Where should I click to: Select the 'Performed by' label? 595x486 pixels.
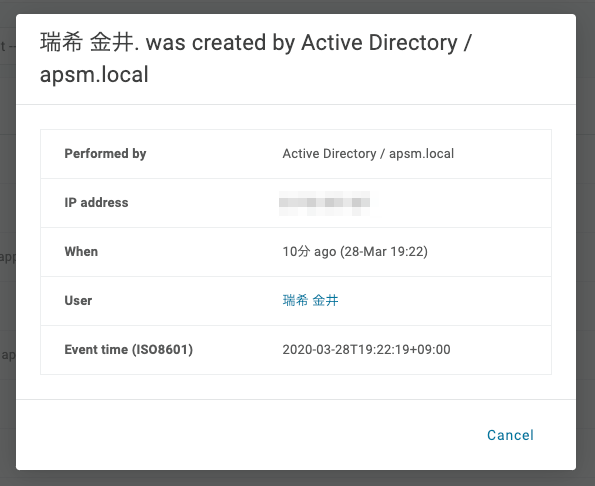[x=105, y=154]
